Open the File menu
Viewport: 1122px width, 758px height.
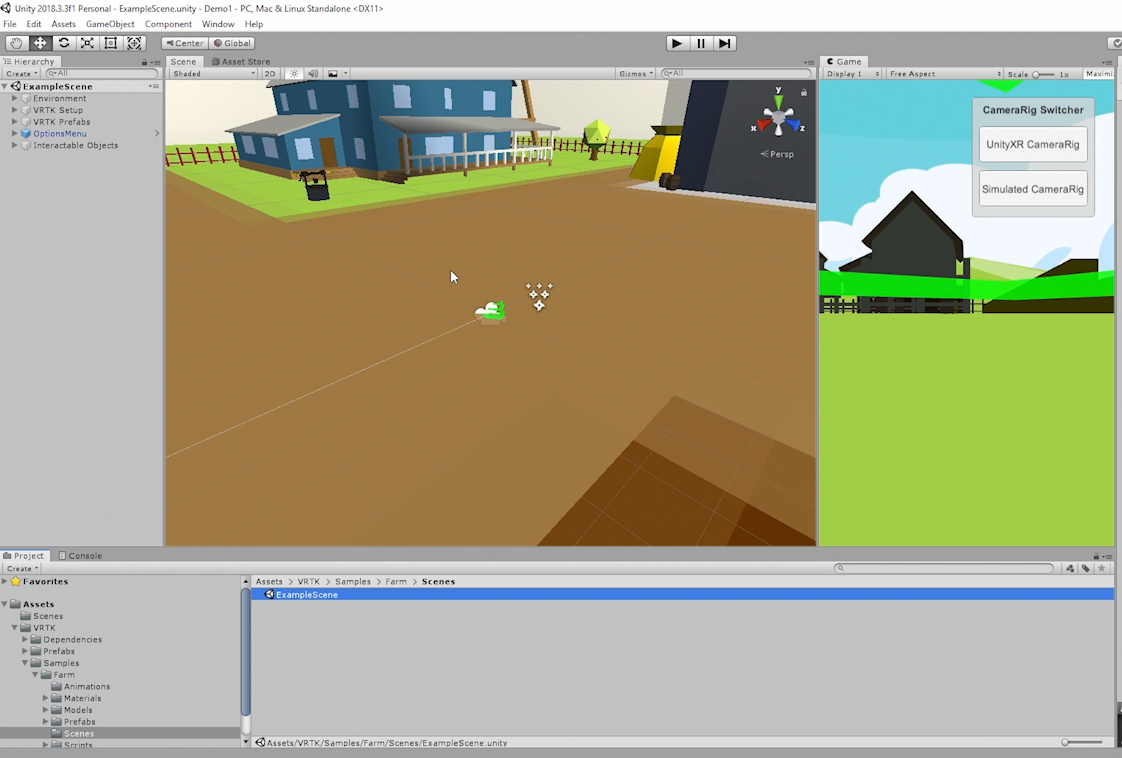10,24
